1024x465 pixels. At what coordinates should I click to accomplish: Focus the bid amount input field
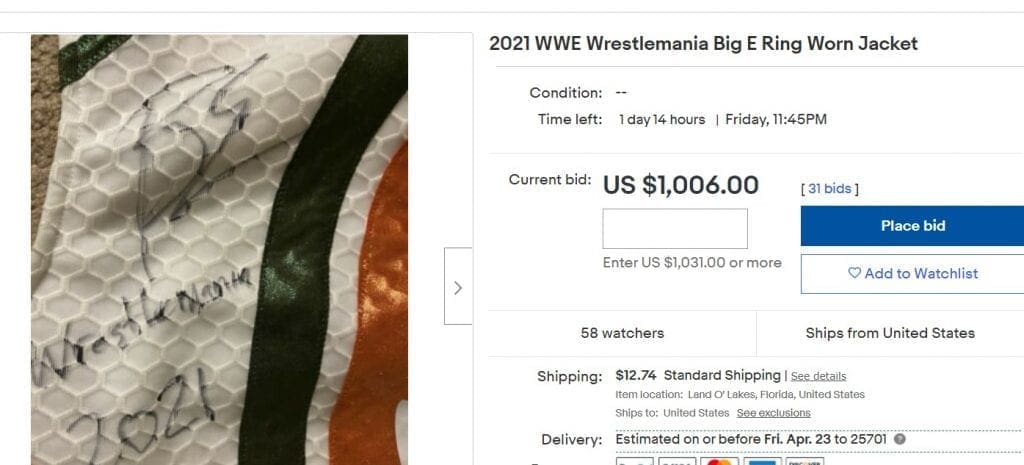coord(675,229)
